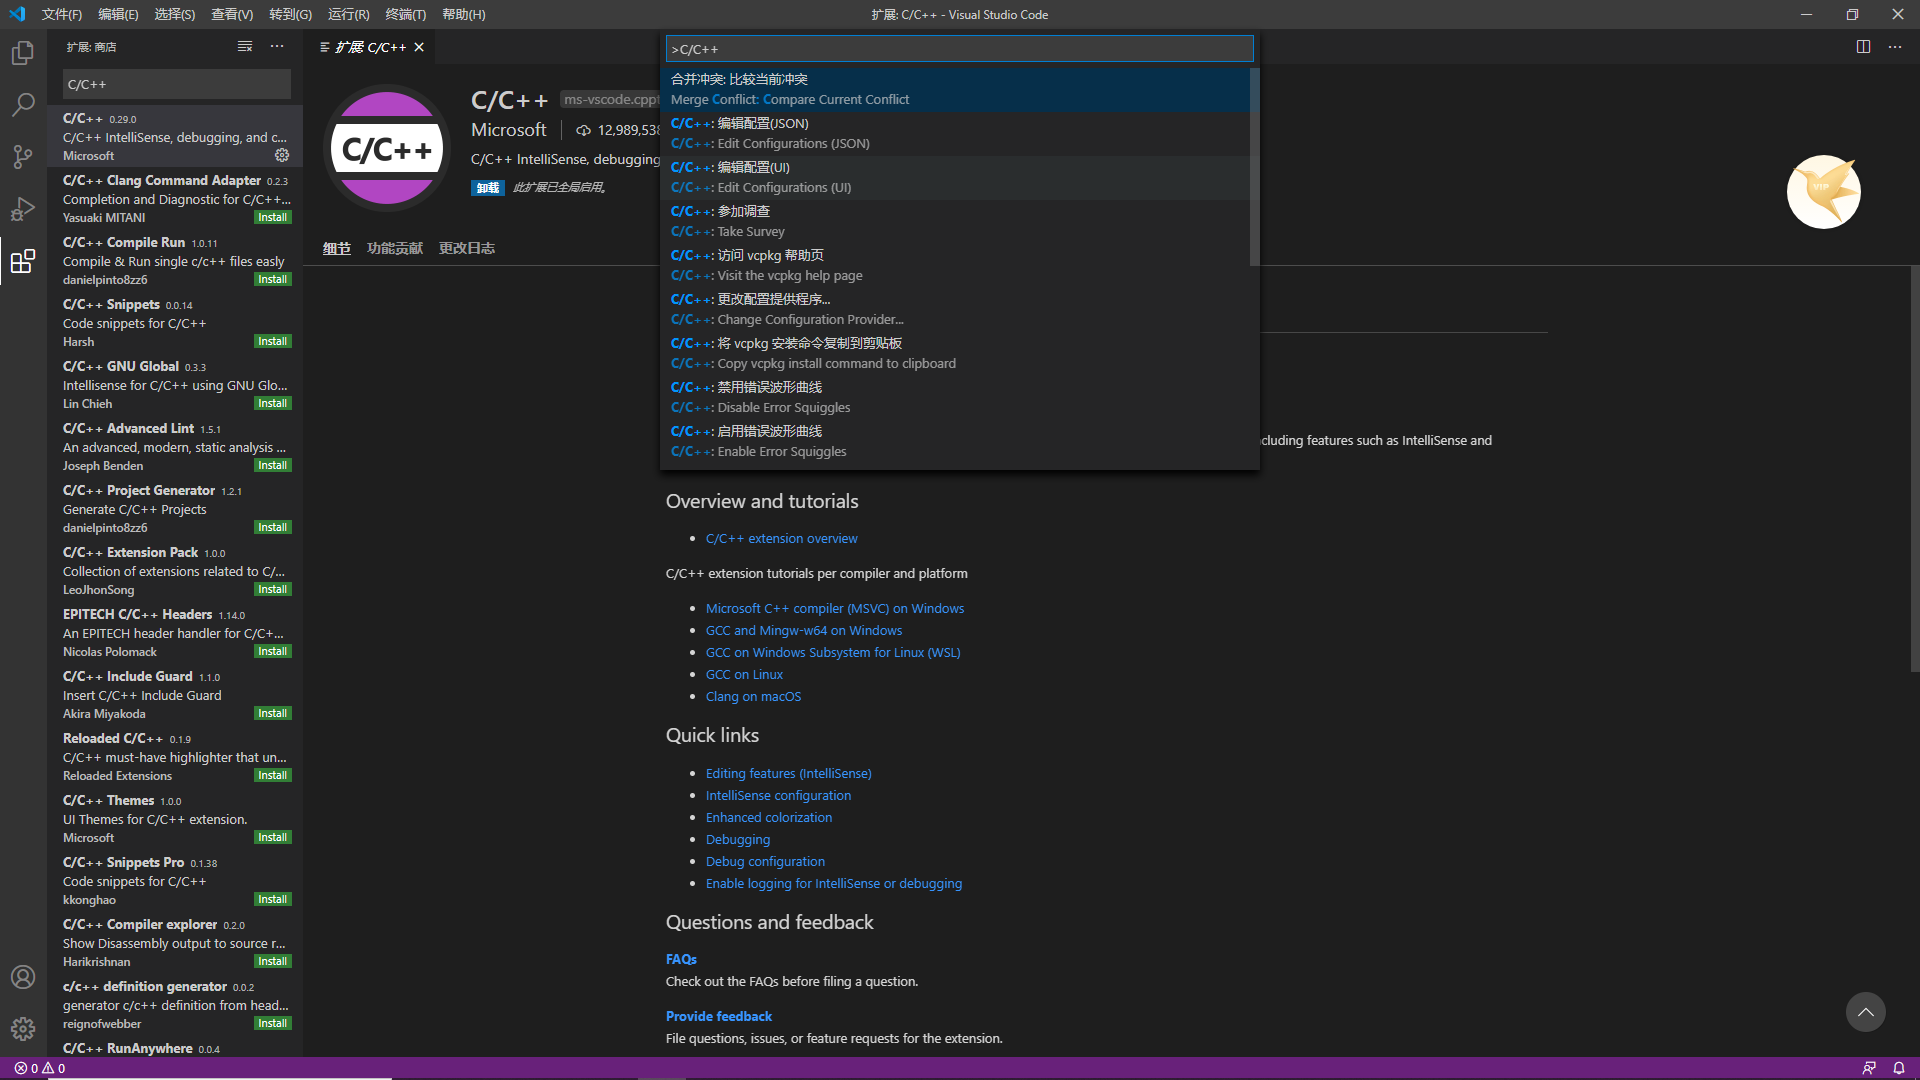The image size is (1920, 1080).
Task: Open the 终端(T) menu
Action: pyautogui.click(x=405, y=14)
